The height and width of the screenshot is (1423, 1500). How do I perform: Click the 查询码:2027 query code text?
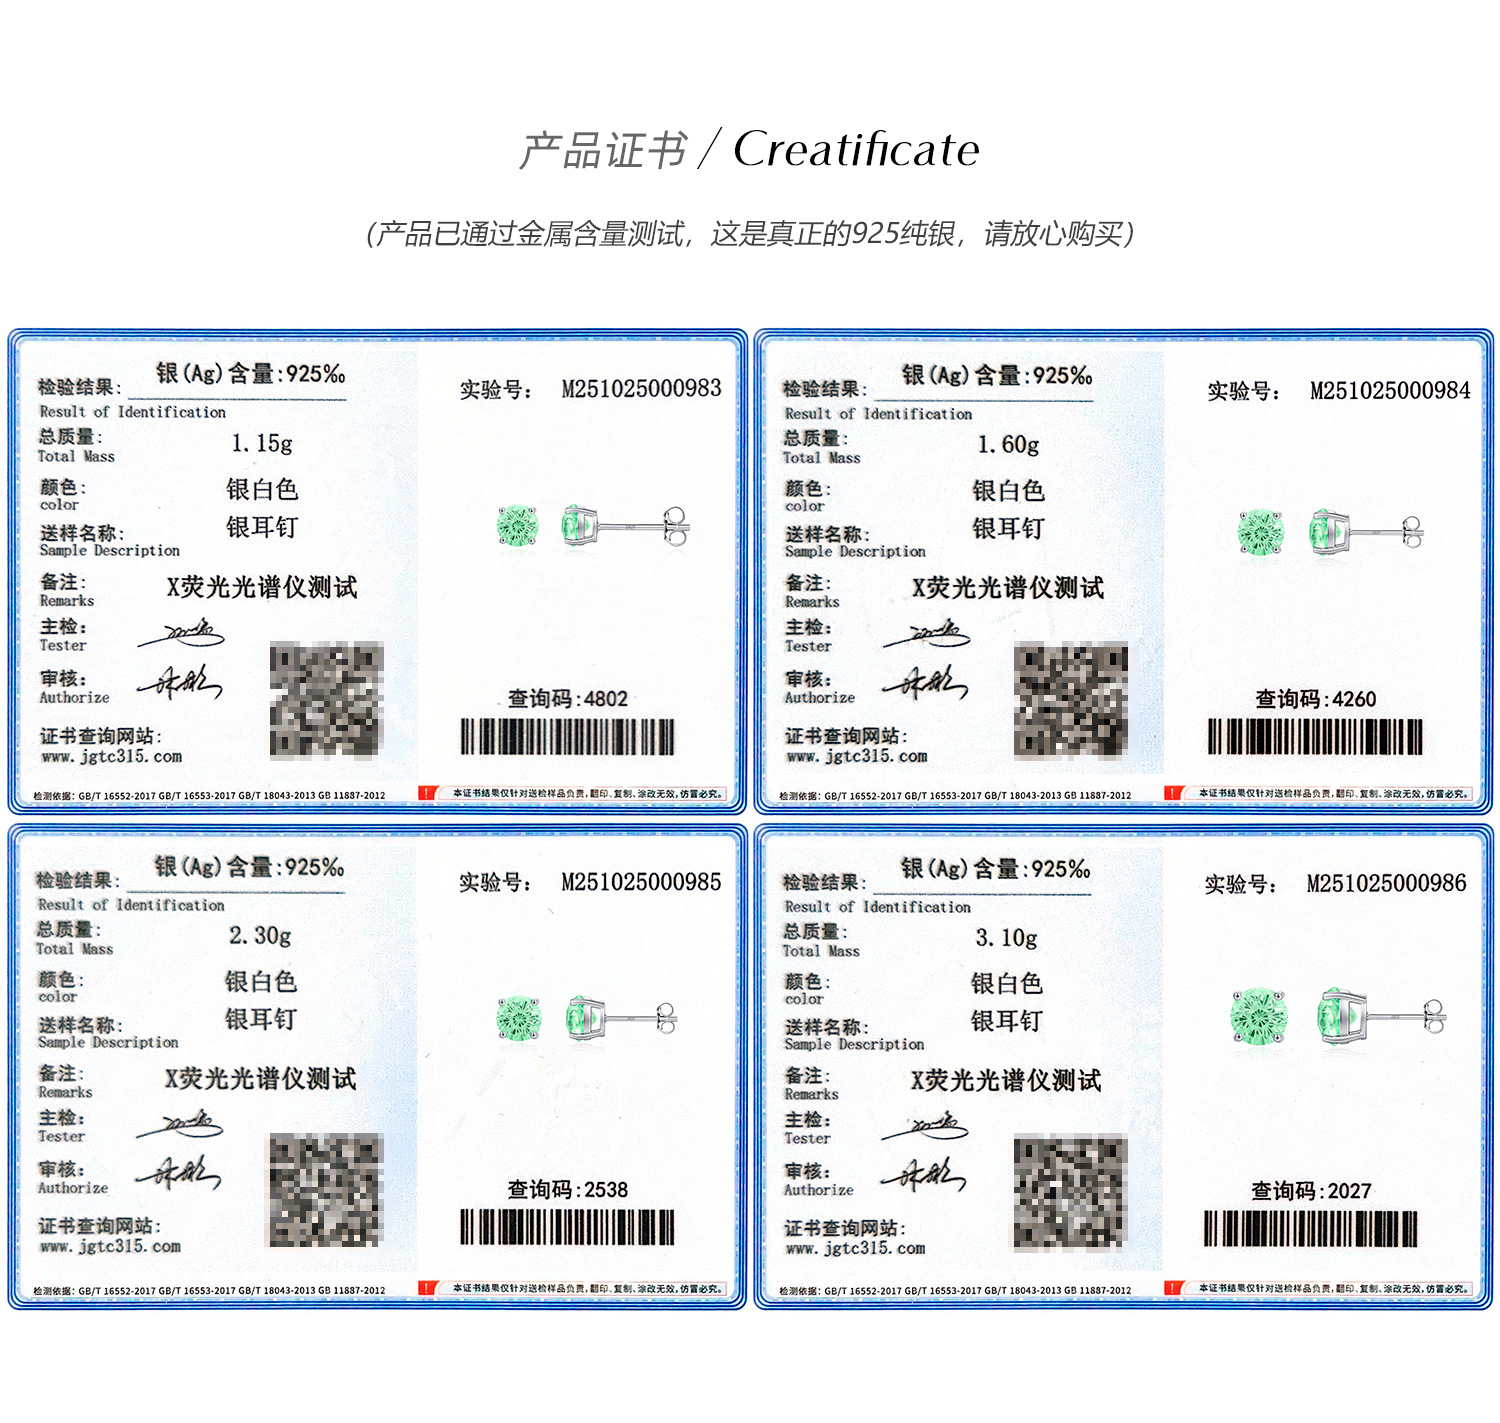(x=1311, y=1191)
